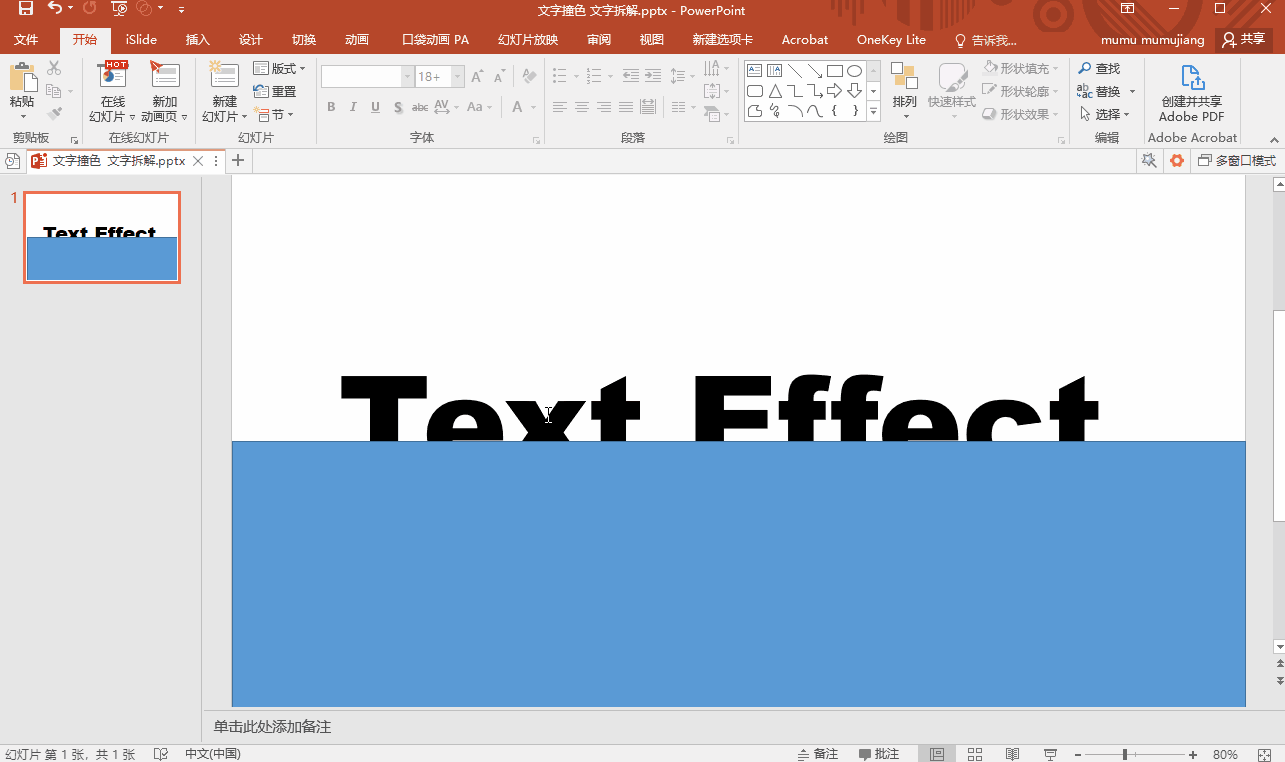Click the zoom slider in status bar

point(1125,754)
